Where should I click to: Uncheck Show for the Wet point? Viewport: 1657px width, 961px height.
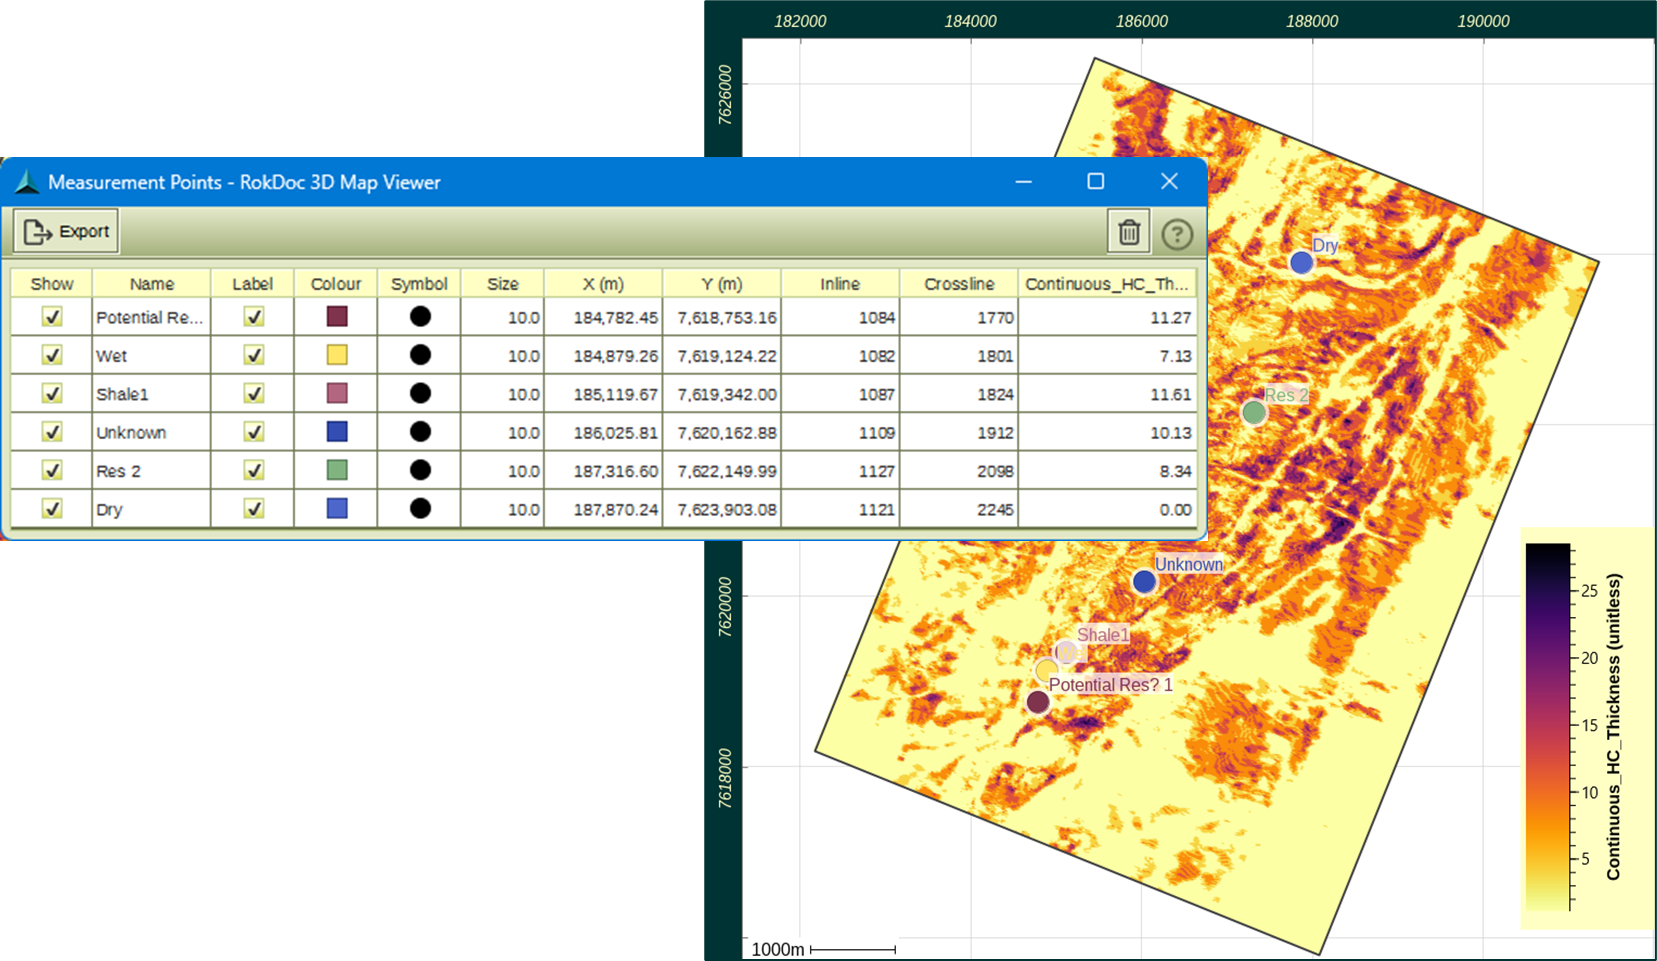click(52, 355)
